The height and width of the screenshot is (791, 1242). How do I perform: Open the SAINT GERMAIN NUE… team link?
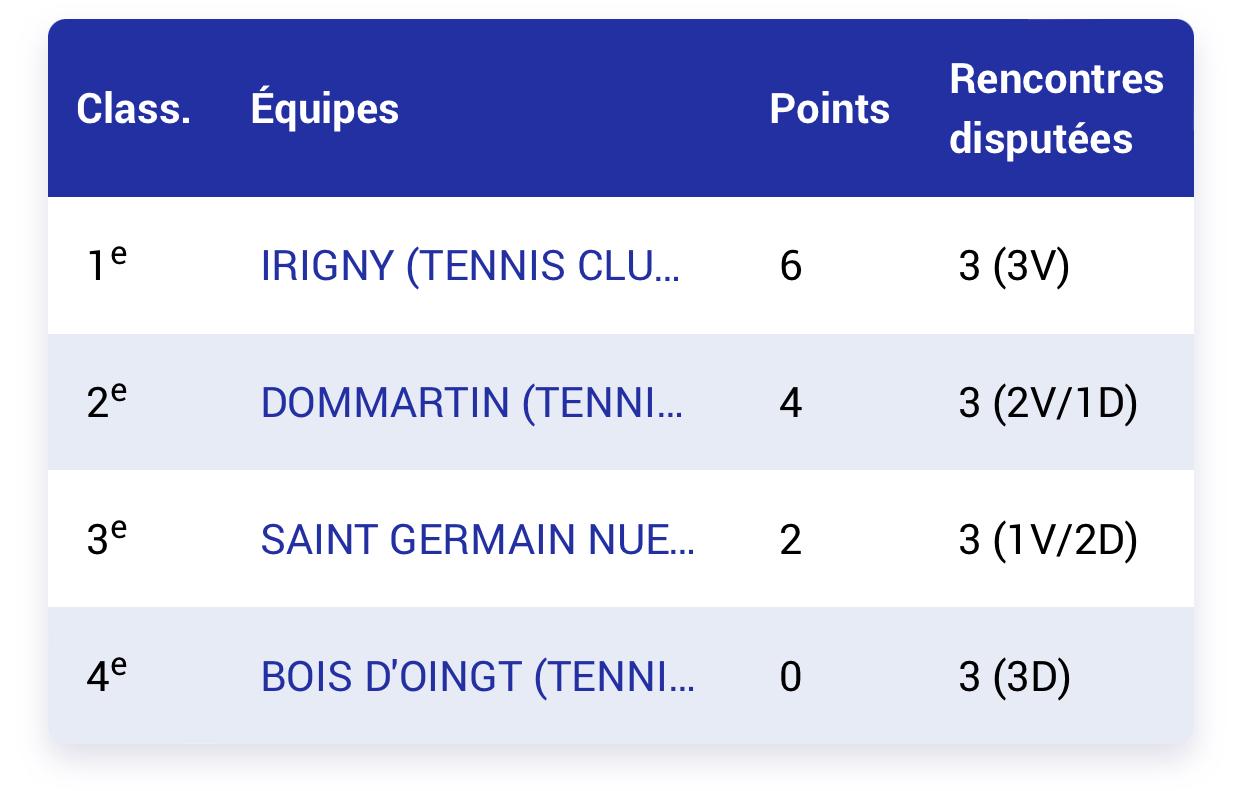pos(477,540)
